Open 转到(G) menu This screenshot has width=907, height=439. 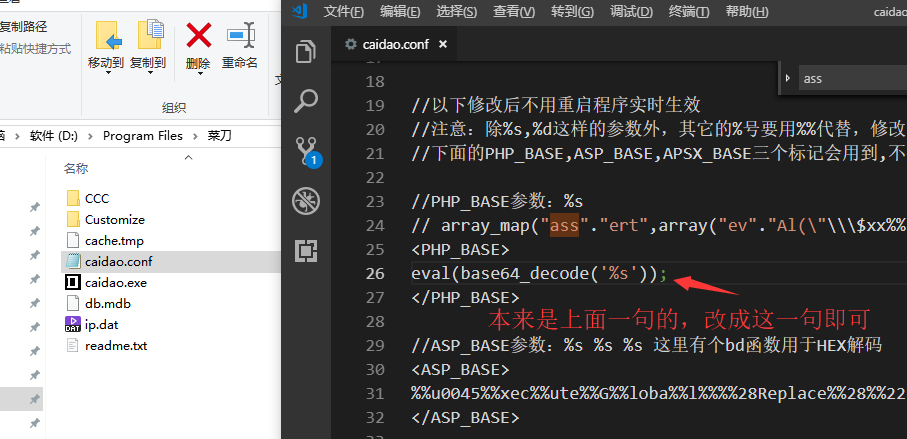point(572,11)
